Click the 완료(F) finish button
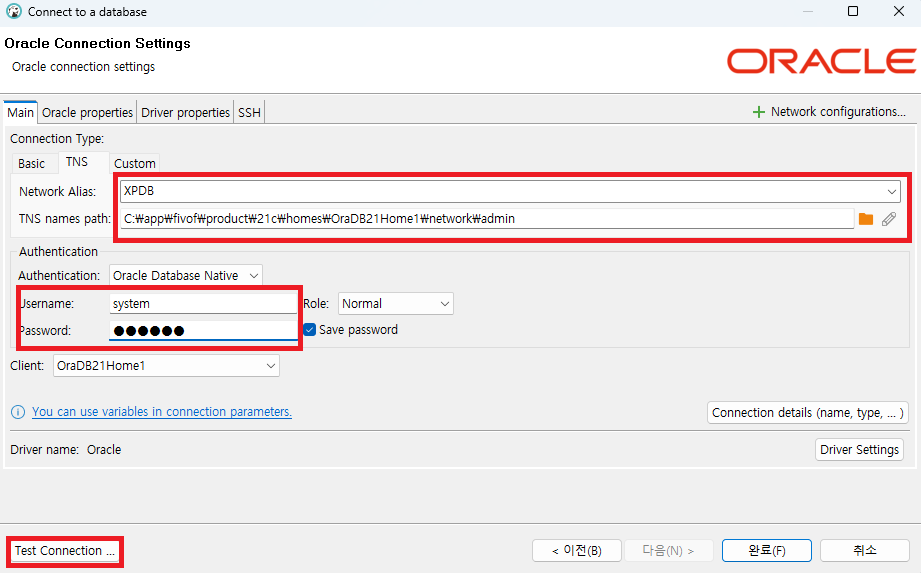This screenshot has width=921, height=573. coord(767,551)
